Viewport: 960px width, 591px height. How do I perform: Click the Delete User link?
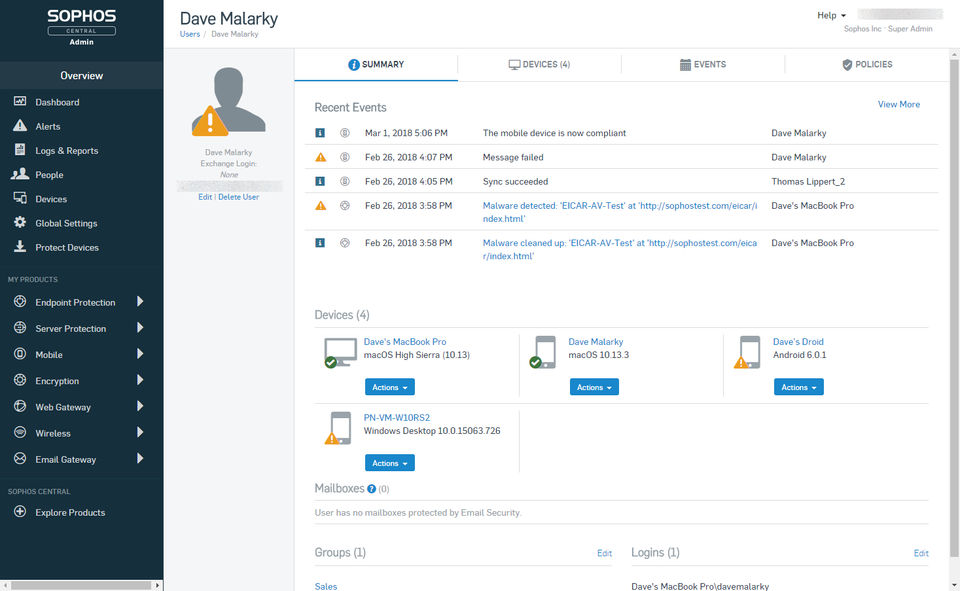pos(238,197)
